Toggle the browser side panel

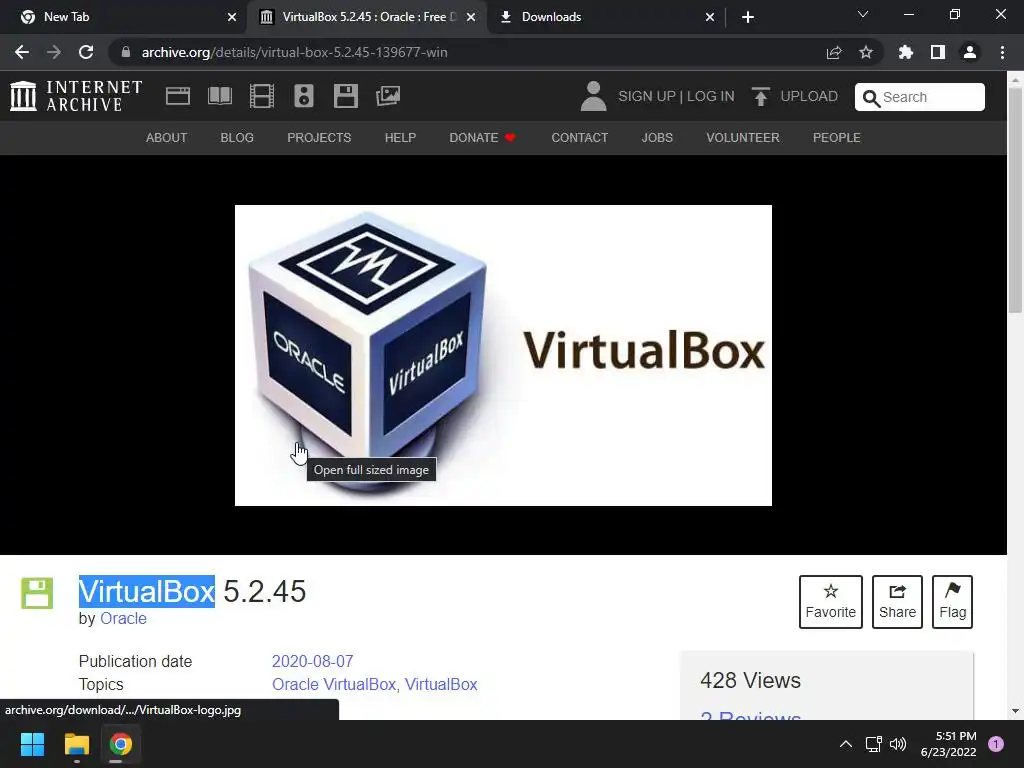[938, 52]
